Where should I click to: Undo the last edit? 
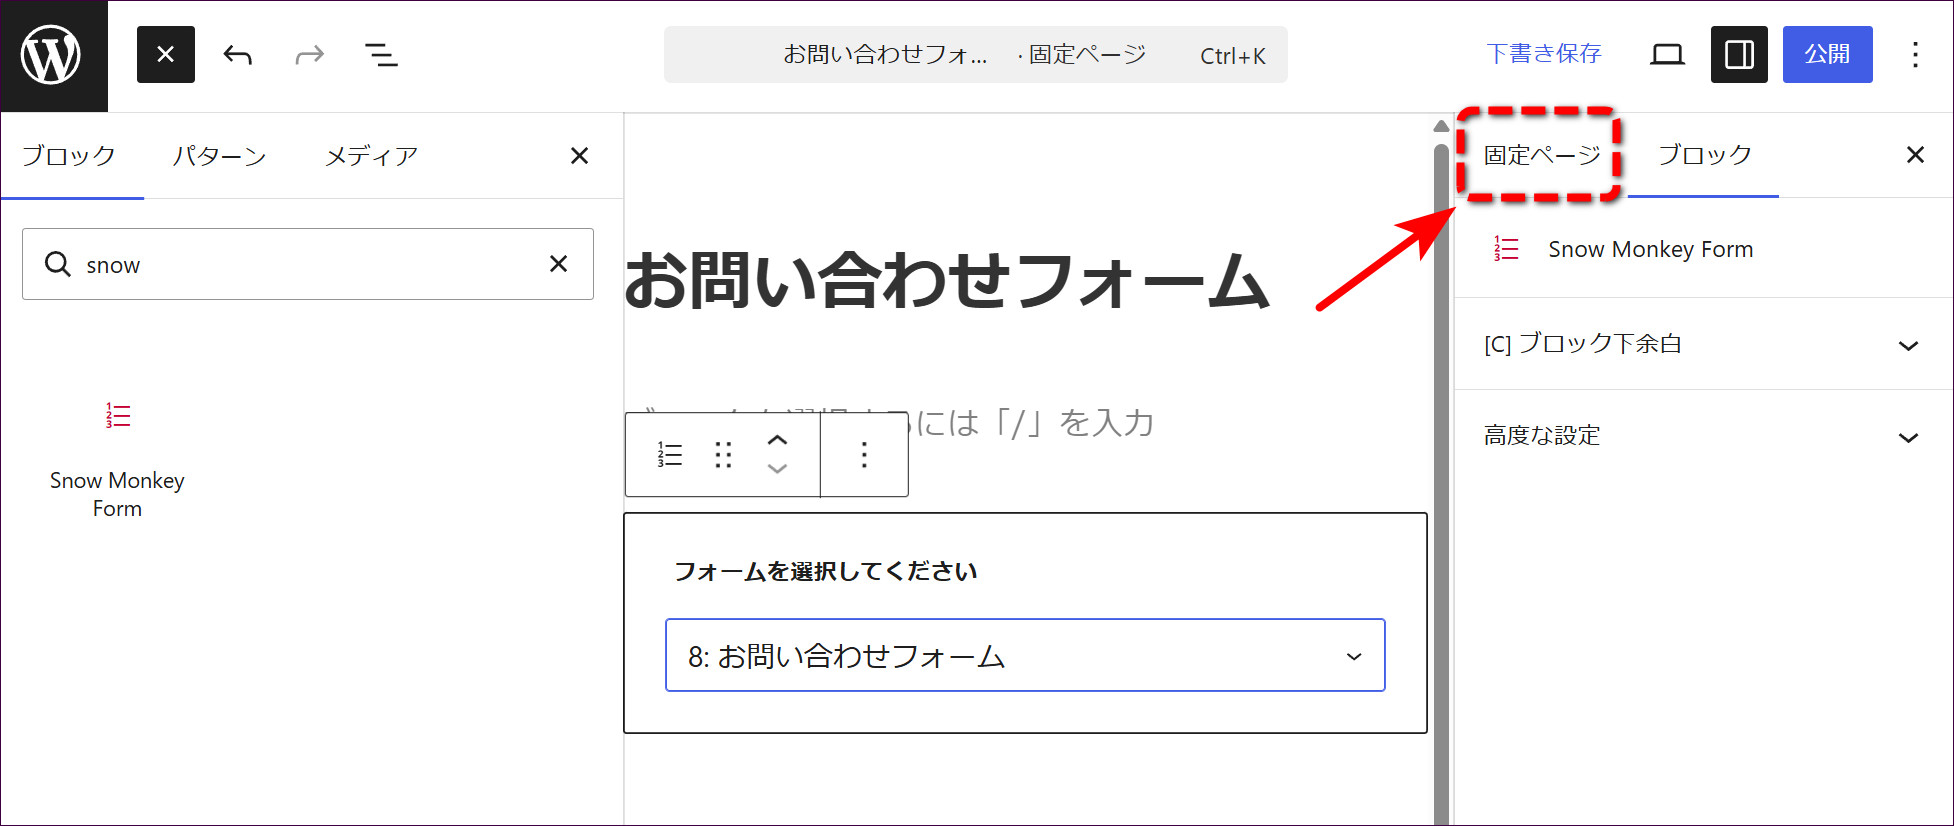pyautogui.click(x=238, y=54)
